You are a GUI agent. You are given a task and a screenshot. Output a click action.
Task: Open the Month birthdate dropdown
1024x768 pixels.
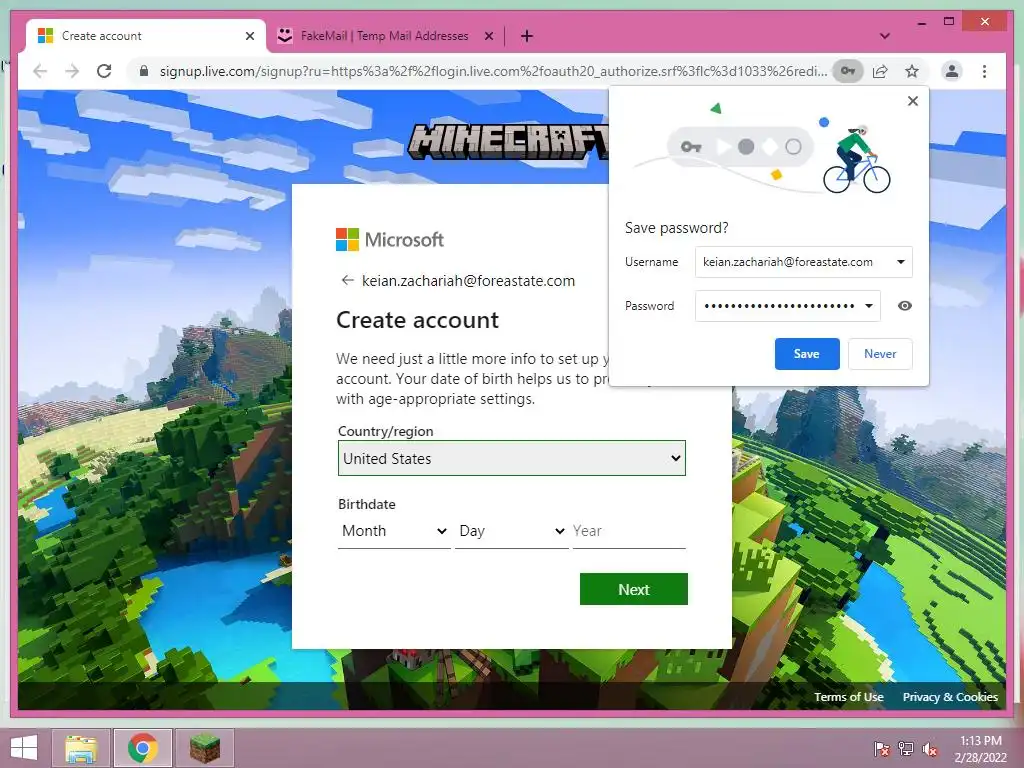click(394, 531)
